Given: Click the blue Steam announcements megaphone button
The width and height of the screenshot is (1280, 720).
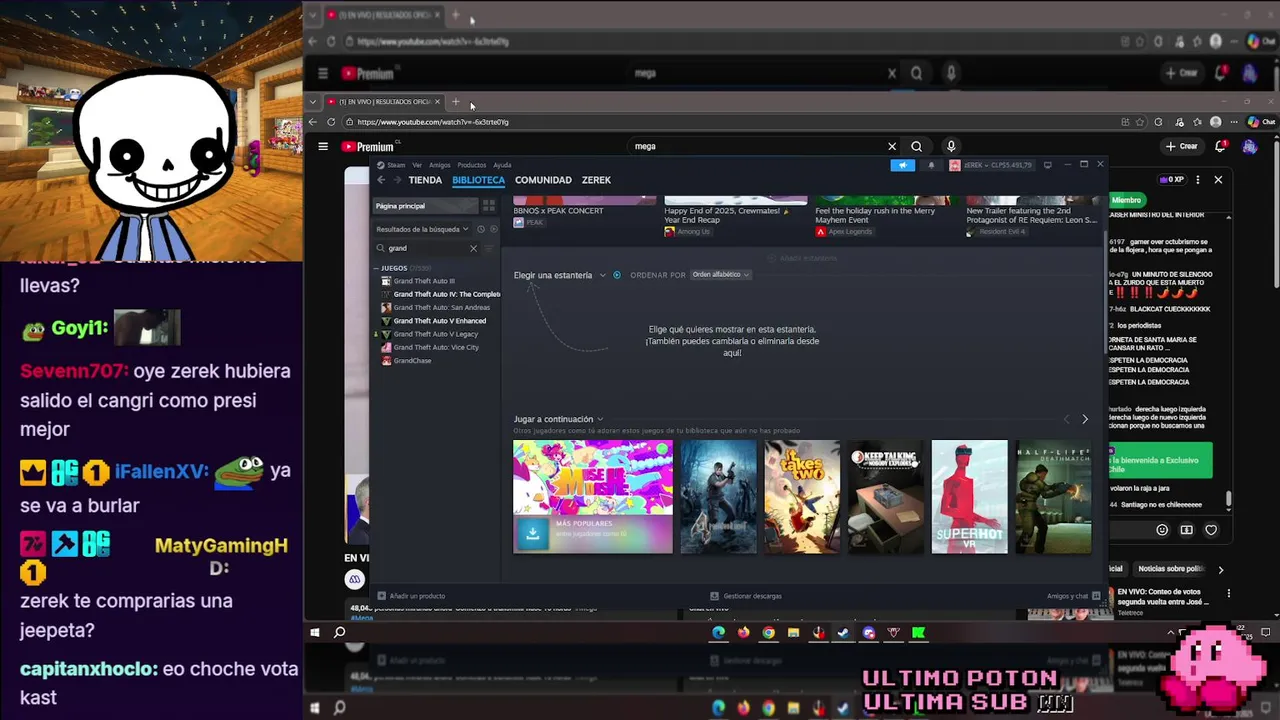Looking at the screenshot, I should click(x=903, y=165).
